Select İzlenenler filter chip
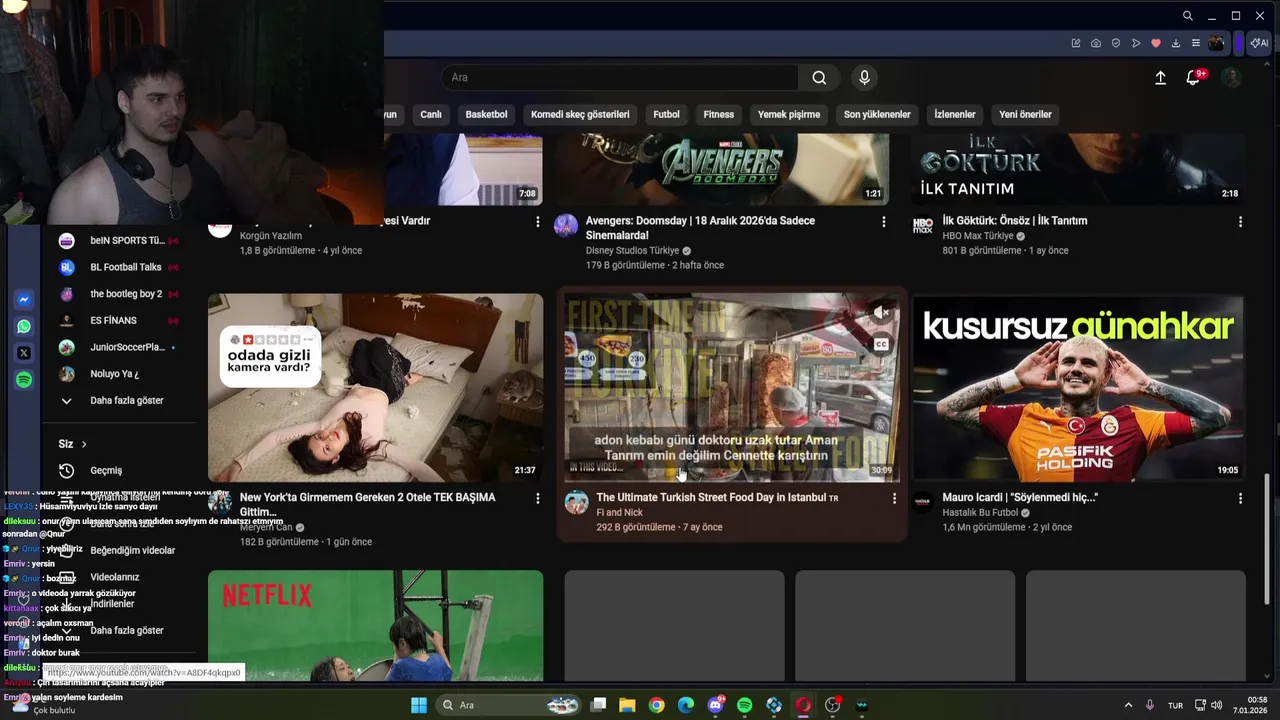 point(955,114)
